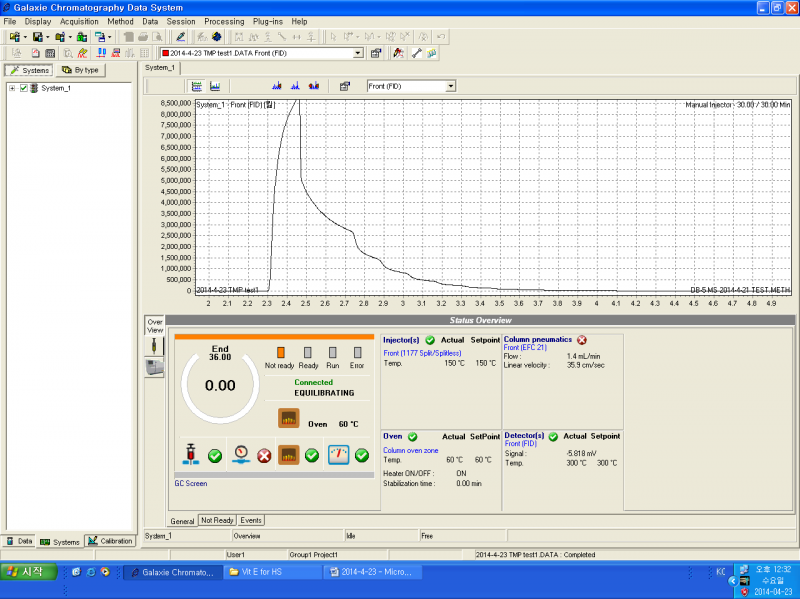
Task: Toggle the System_1 checkbox in tree
Action: pyautogui.click(x=24, y=88)
